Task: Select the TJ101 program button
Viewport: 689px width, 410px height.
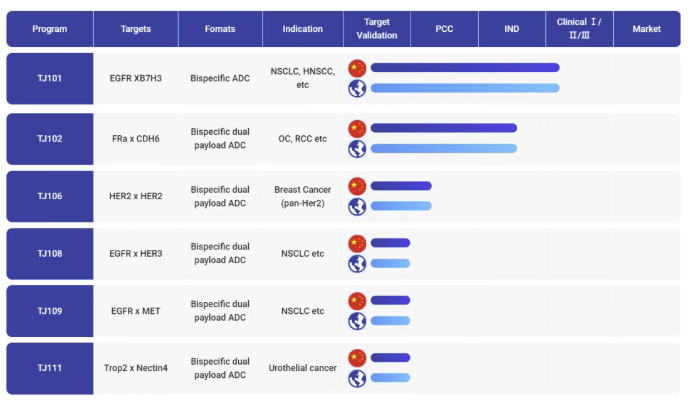Action: (x=49, y=78)
